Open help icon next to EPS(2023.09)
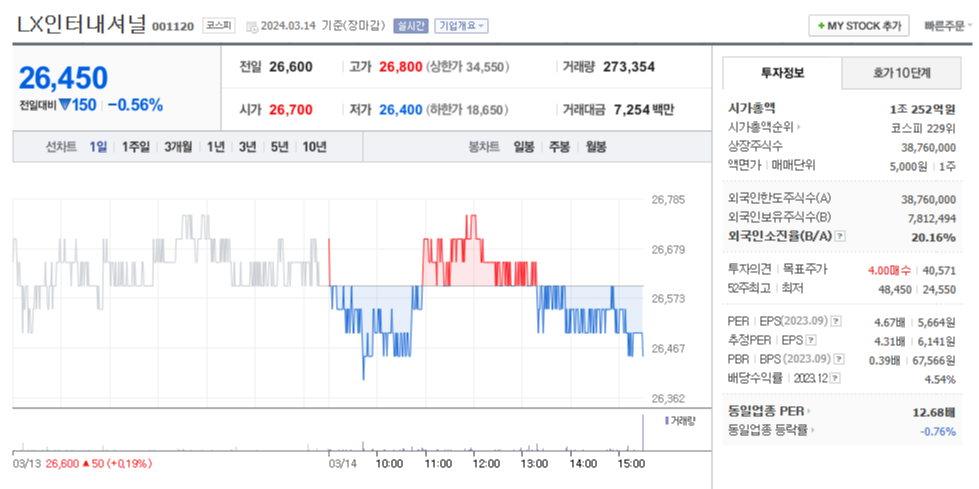This screenshot has height=489, width=979. [x=836, y=321]
